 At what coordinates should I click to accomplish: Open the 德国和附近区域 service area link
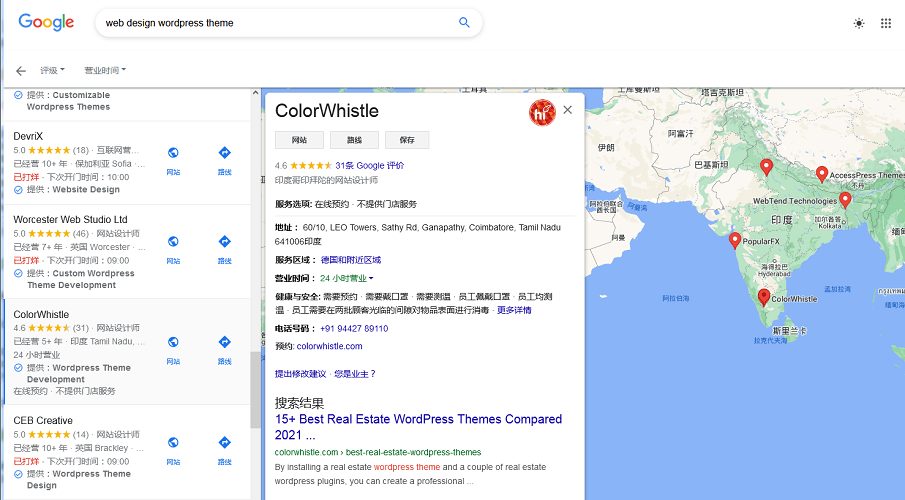(351, 260)
